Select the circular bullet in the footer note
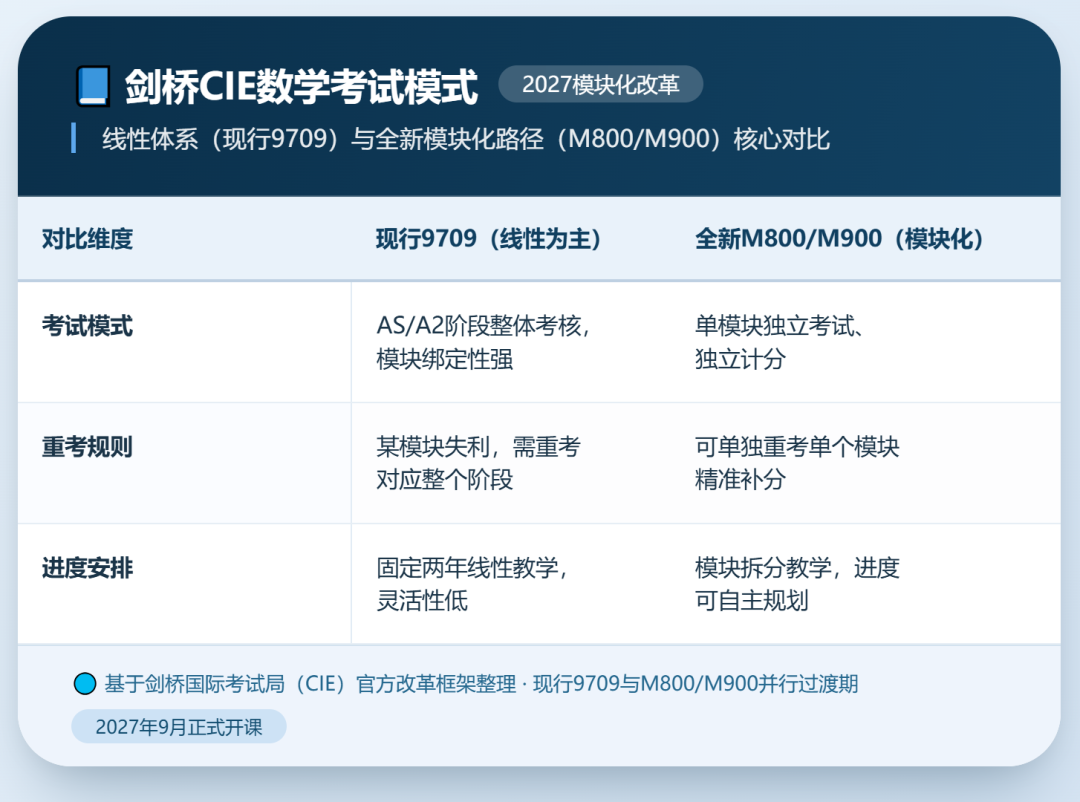 click(83, 684)
